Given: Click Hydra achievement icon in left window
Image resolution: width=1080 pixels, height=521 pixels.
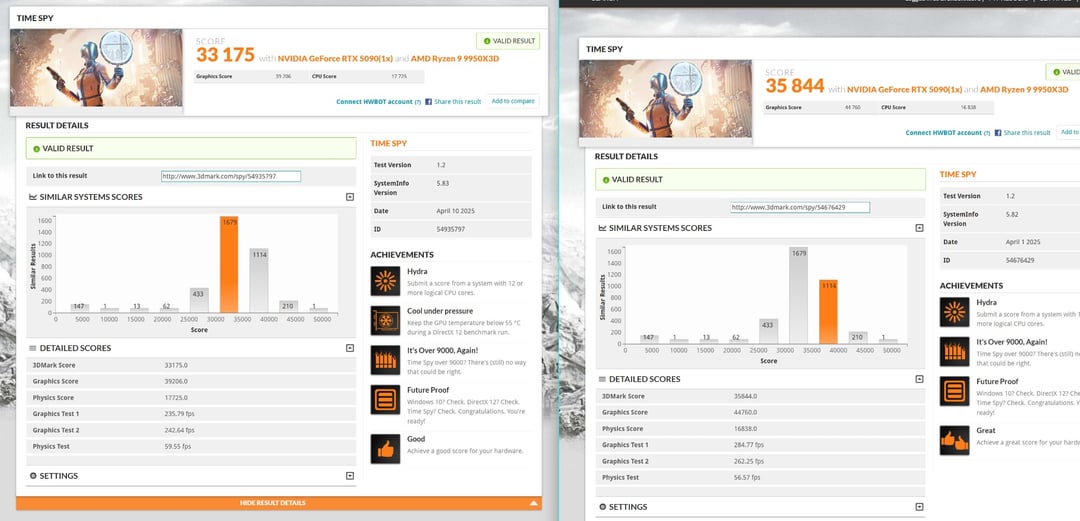Looking at the screenshot, I should pos(385,281).
